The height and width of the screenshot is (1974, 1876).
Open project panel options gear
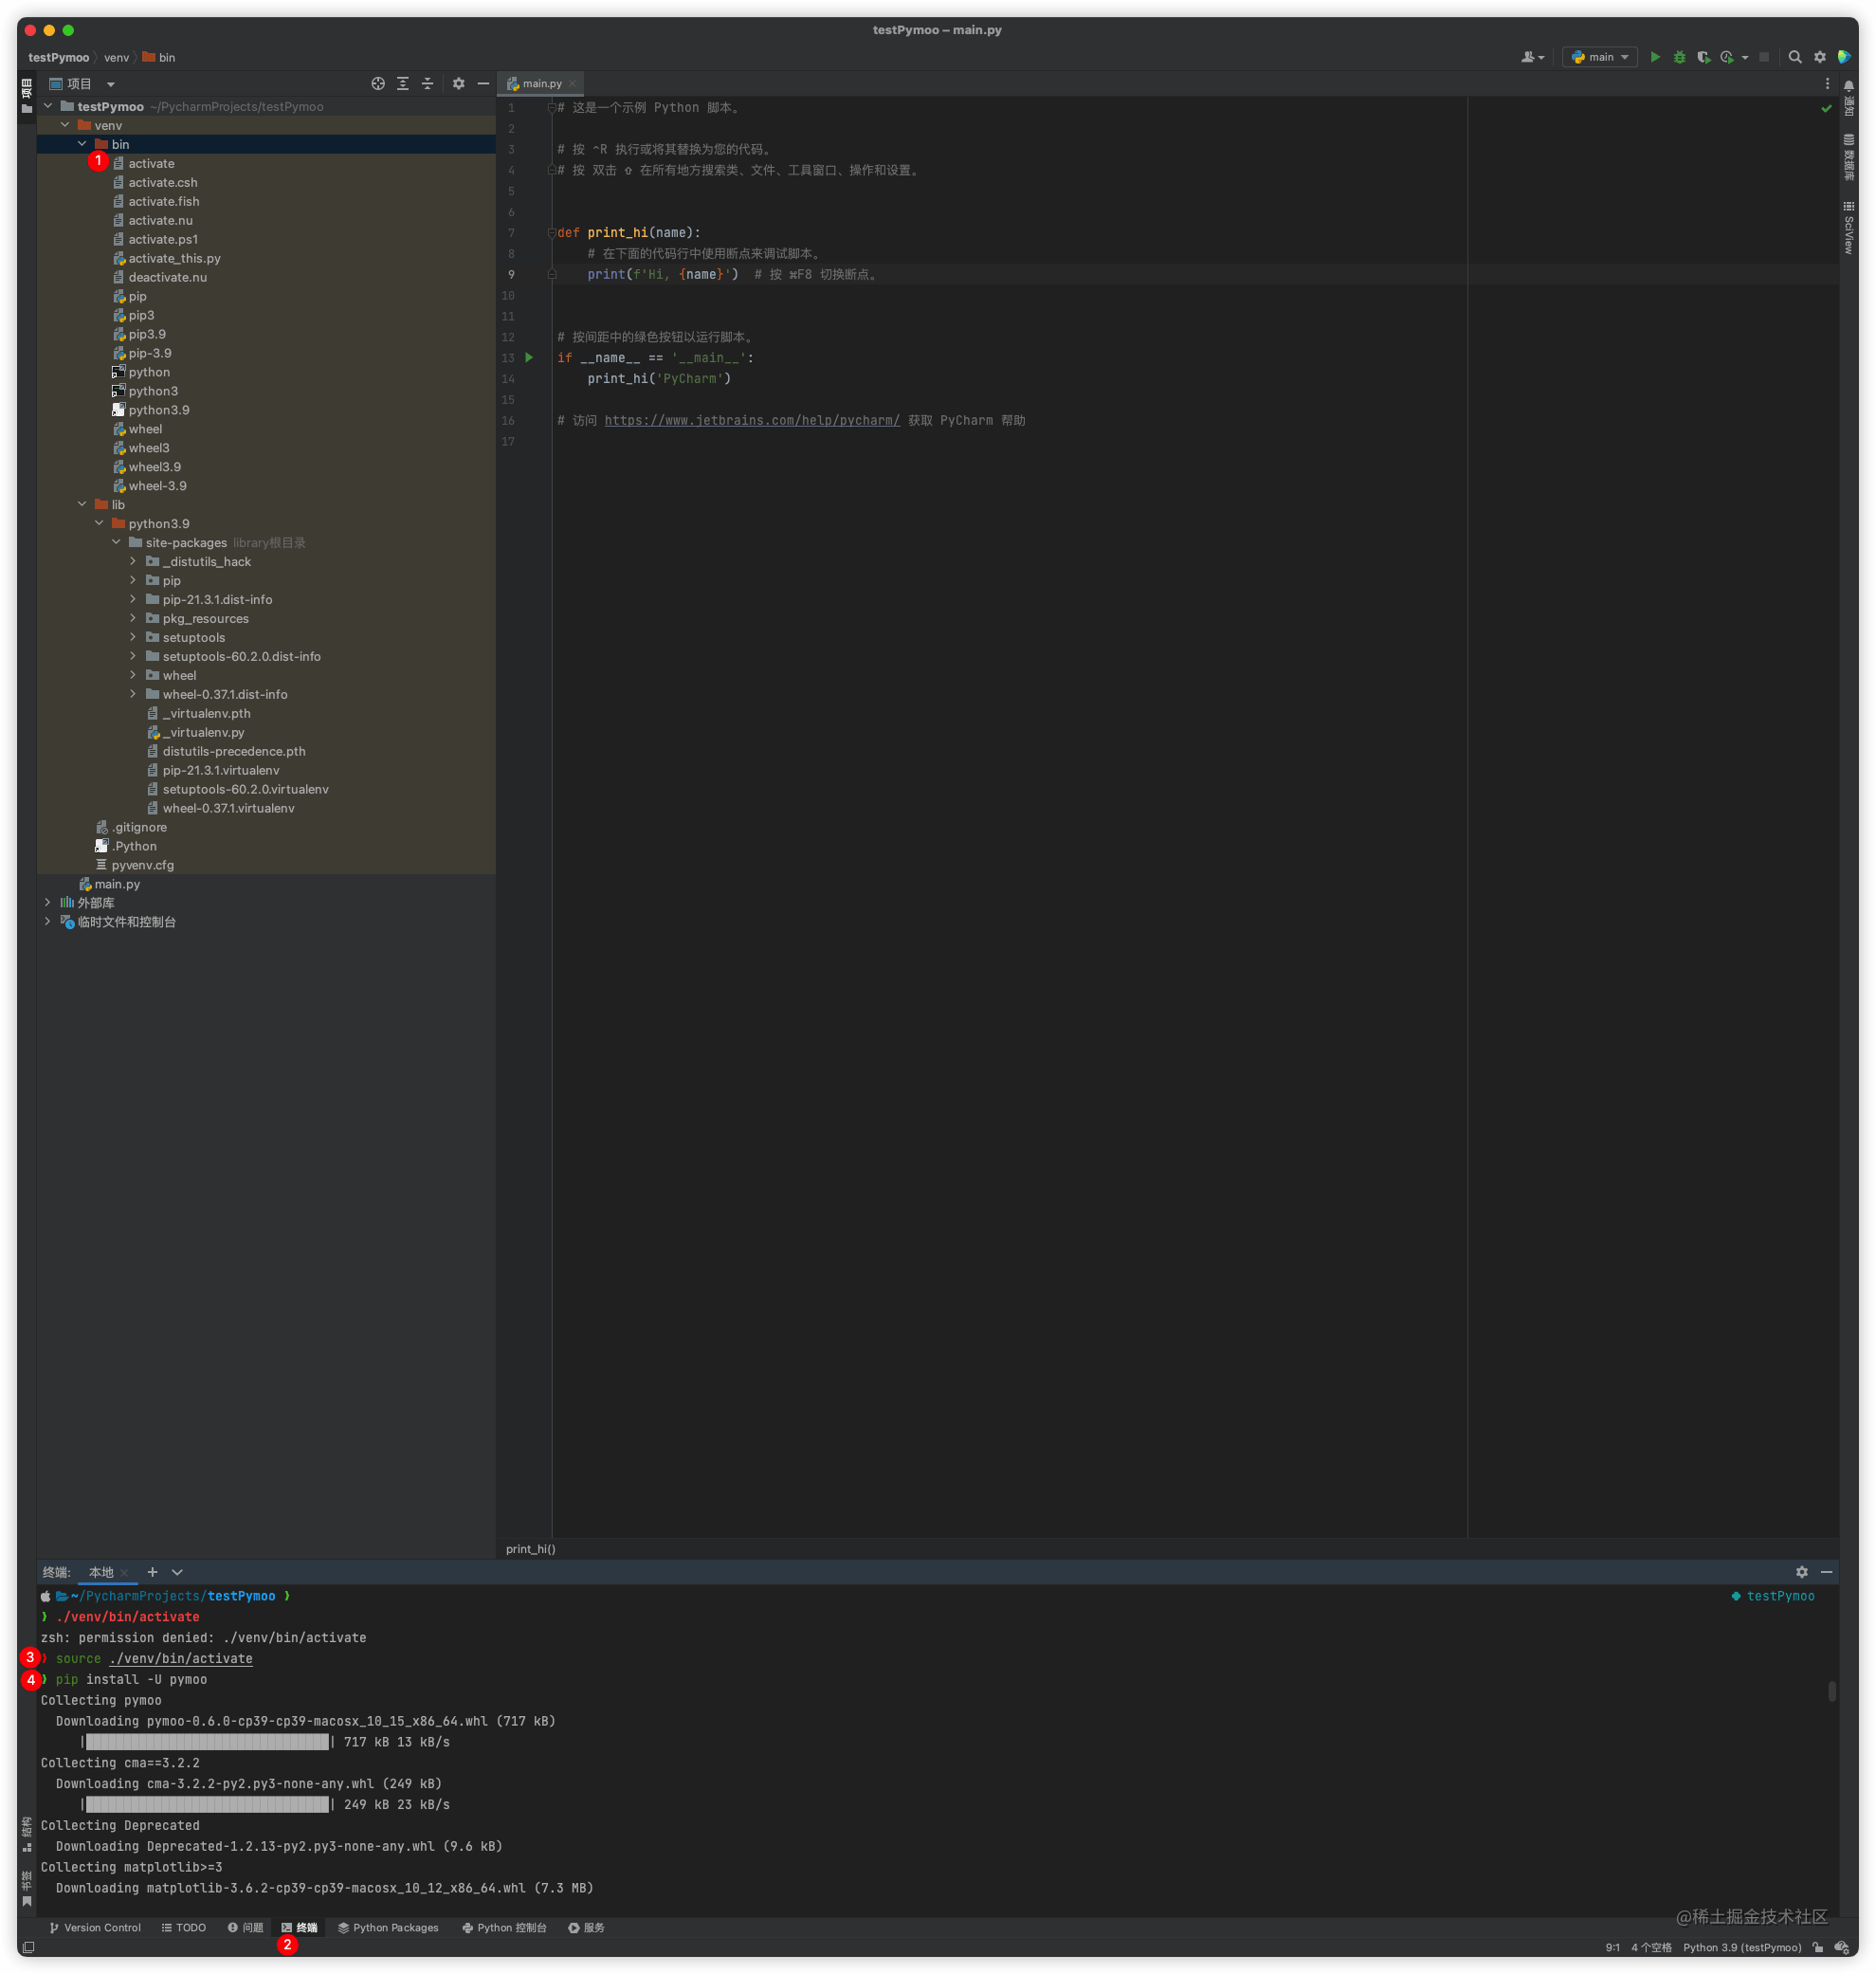pos(458,84)
